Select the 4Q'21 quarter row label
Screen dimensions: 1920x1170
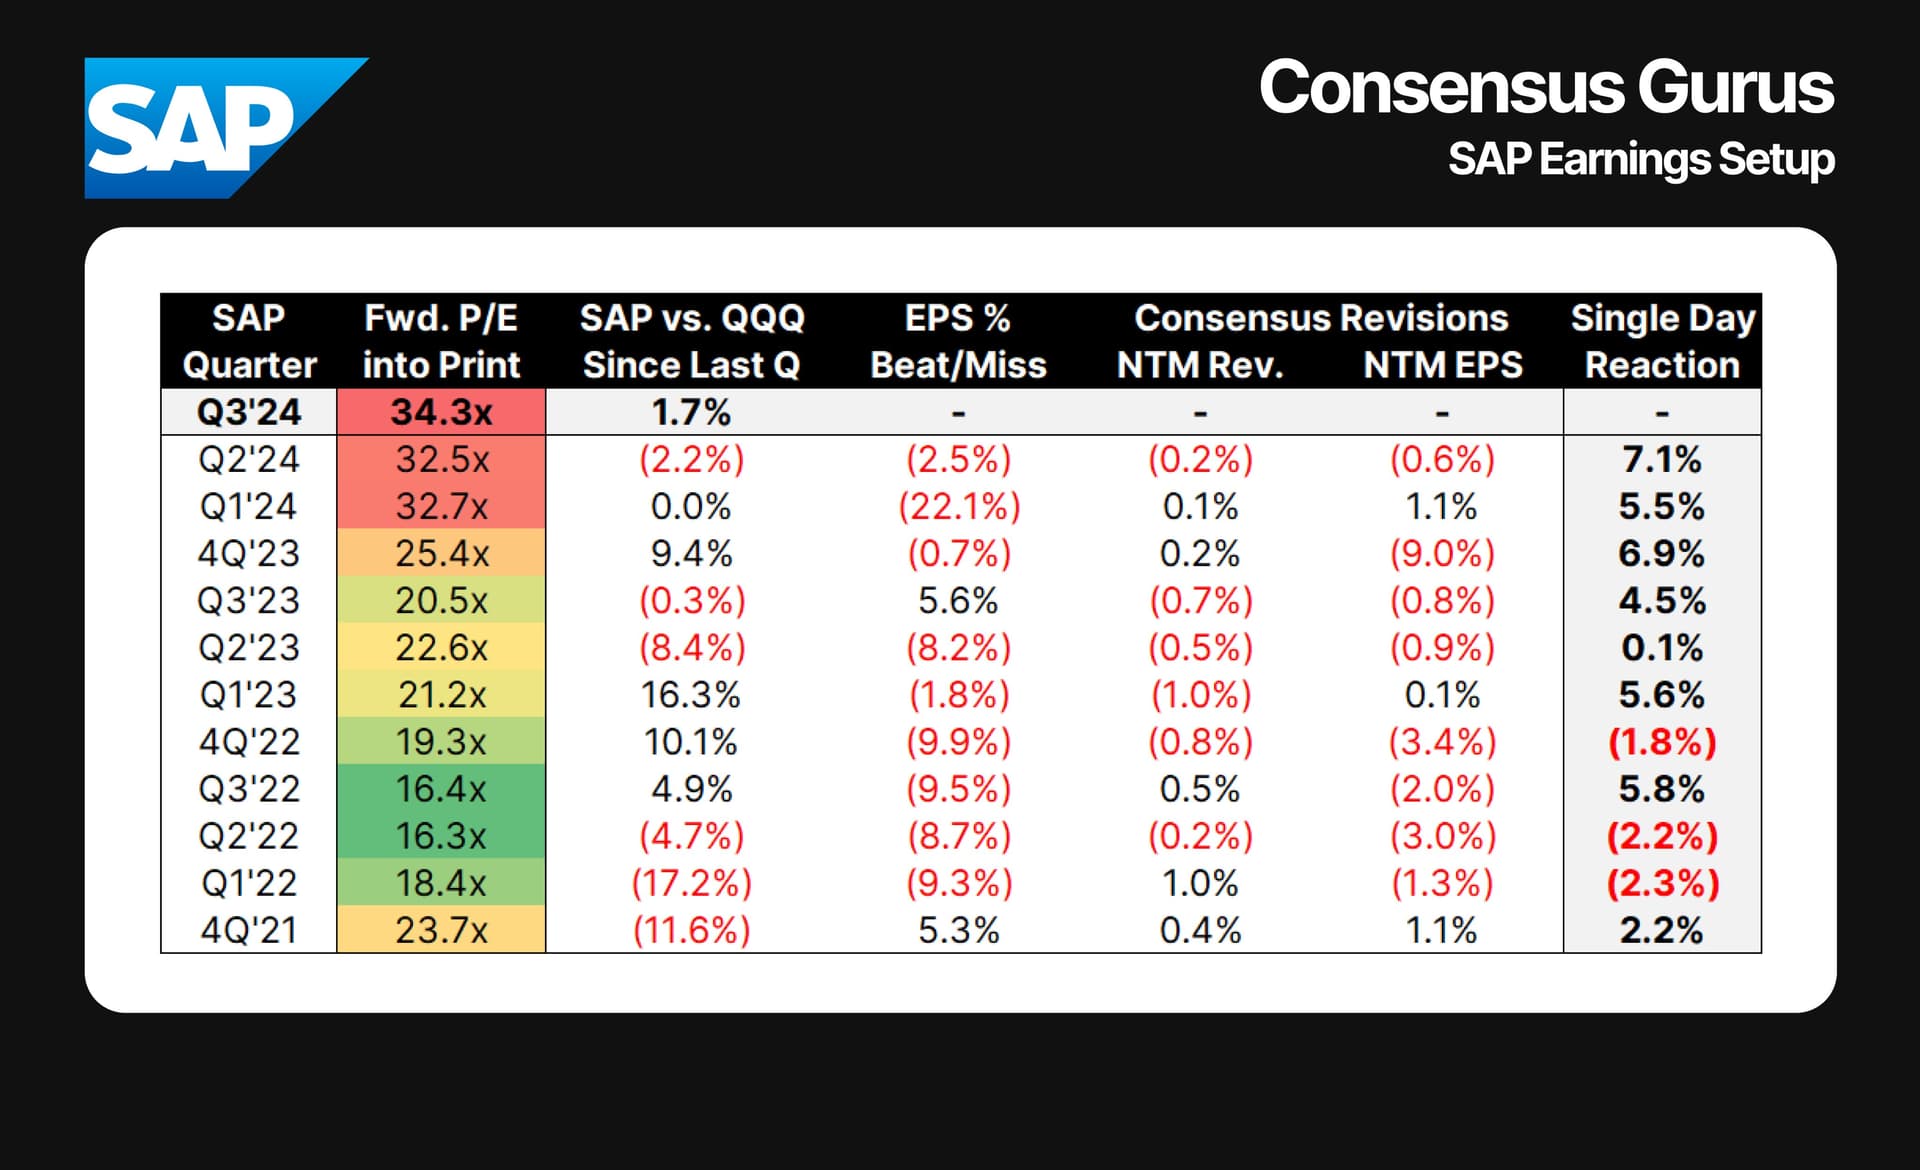pos(249,930)
